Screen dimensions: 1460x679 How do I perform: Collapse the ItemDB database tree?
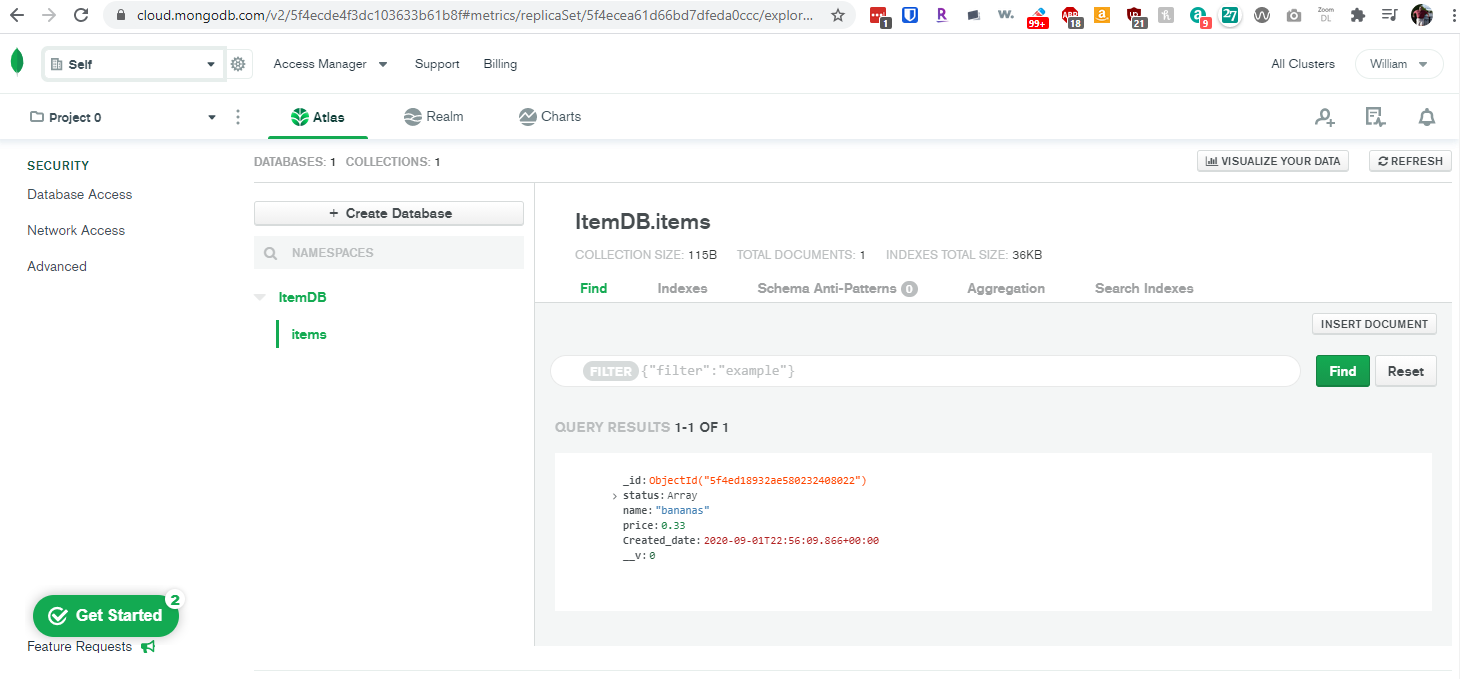pyautogui.click(x=260, y=297)
